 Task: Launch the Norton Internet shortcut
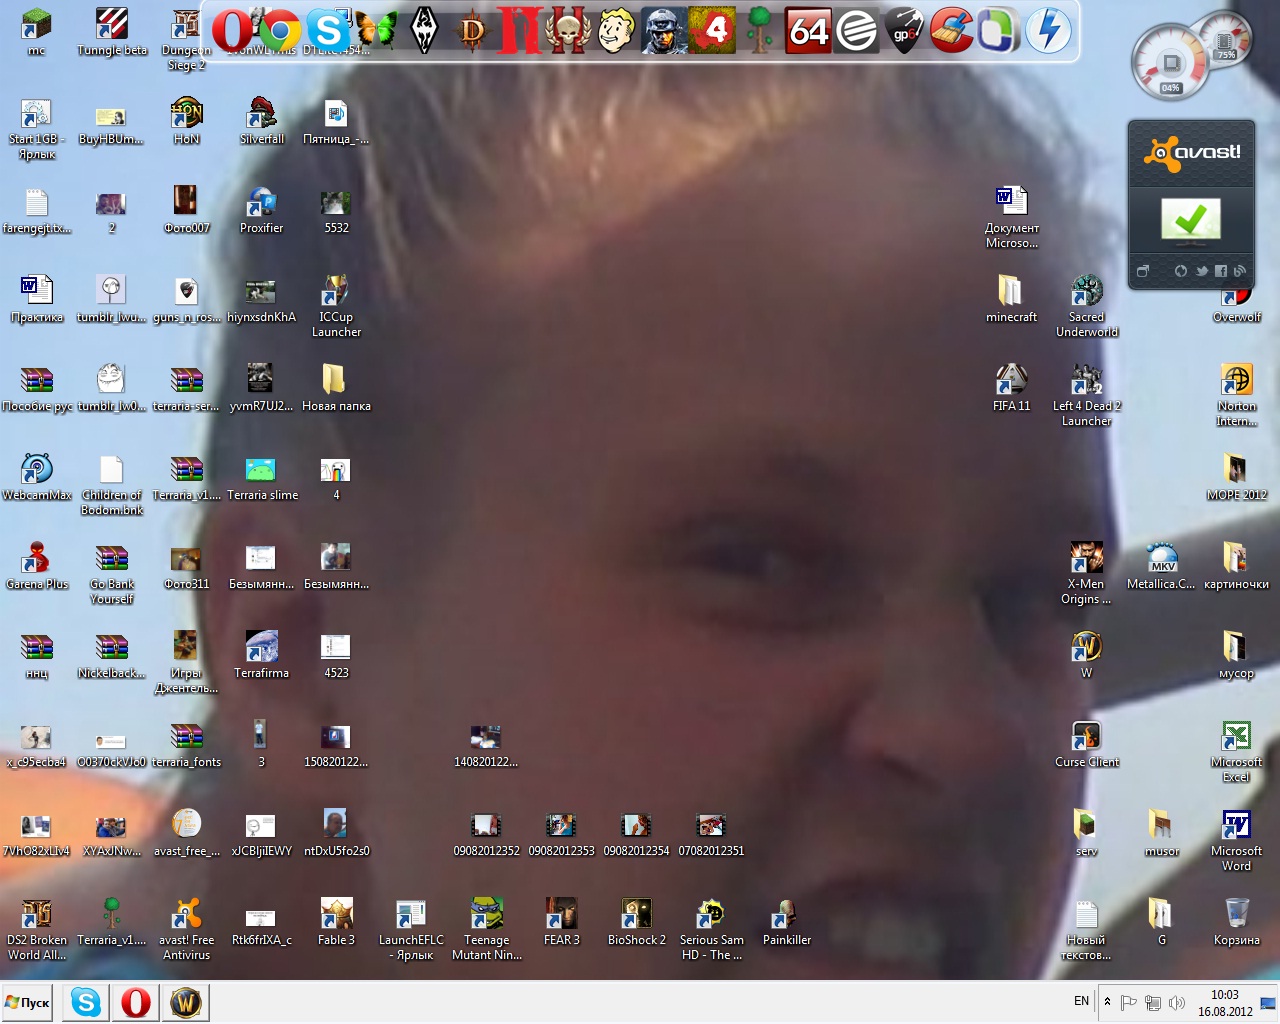tap(1236, 395)
